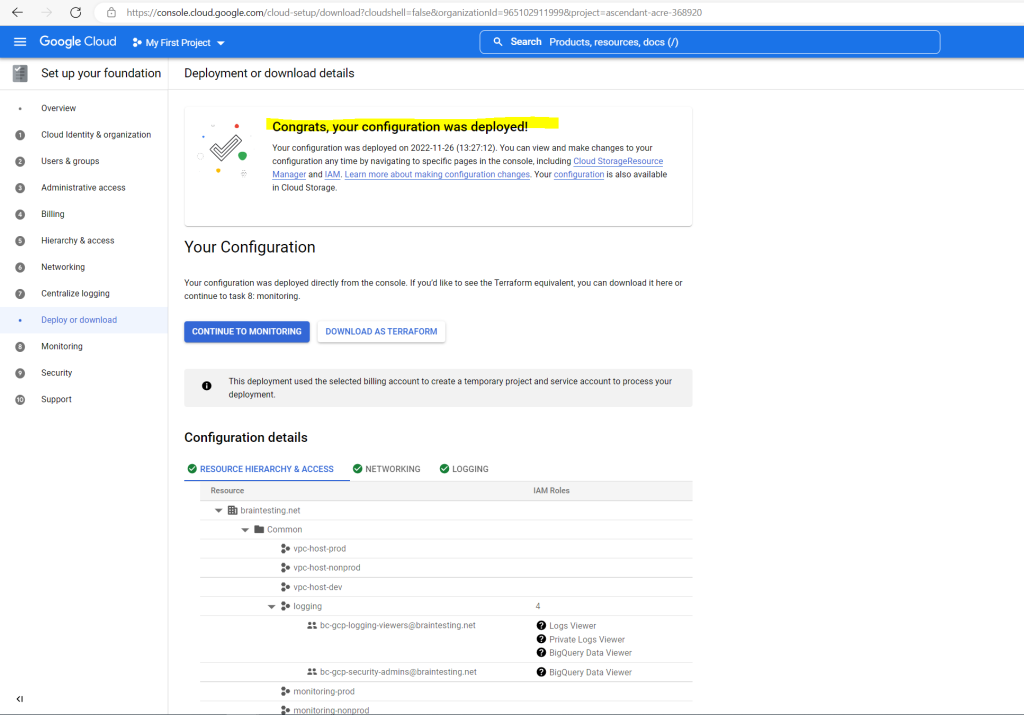Click step 1 number badge in sidebar
This screenshot has height=715, width=1024.
coord(20,135)
